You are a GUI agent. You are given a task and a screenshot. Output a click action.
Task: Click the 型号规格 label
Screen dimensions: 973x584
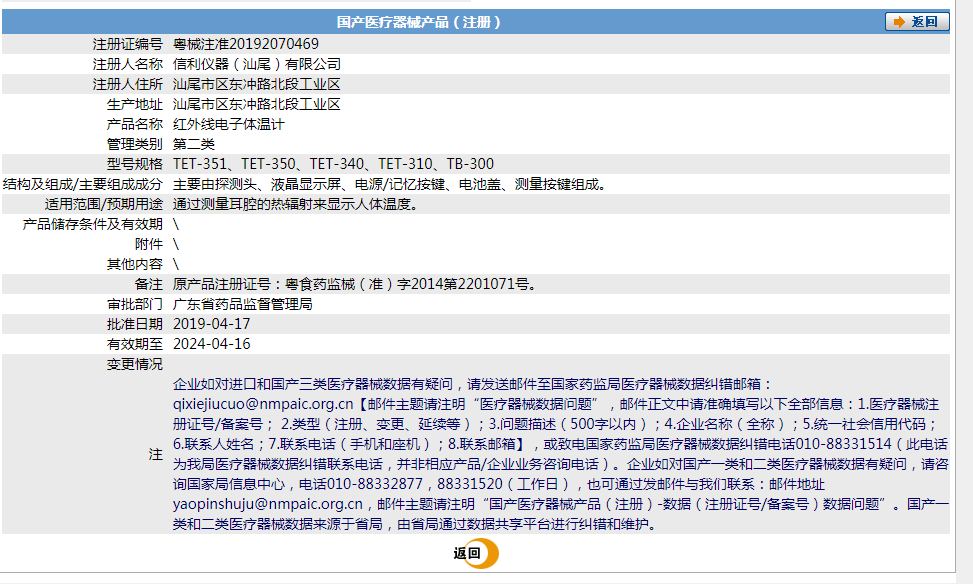coord(135,164)
